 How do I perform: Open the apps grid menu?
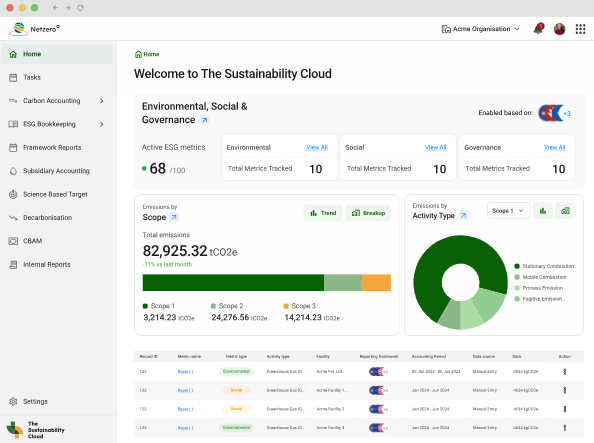tap(580, 29)
